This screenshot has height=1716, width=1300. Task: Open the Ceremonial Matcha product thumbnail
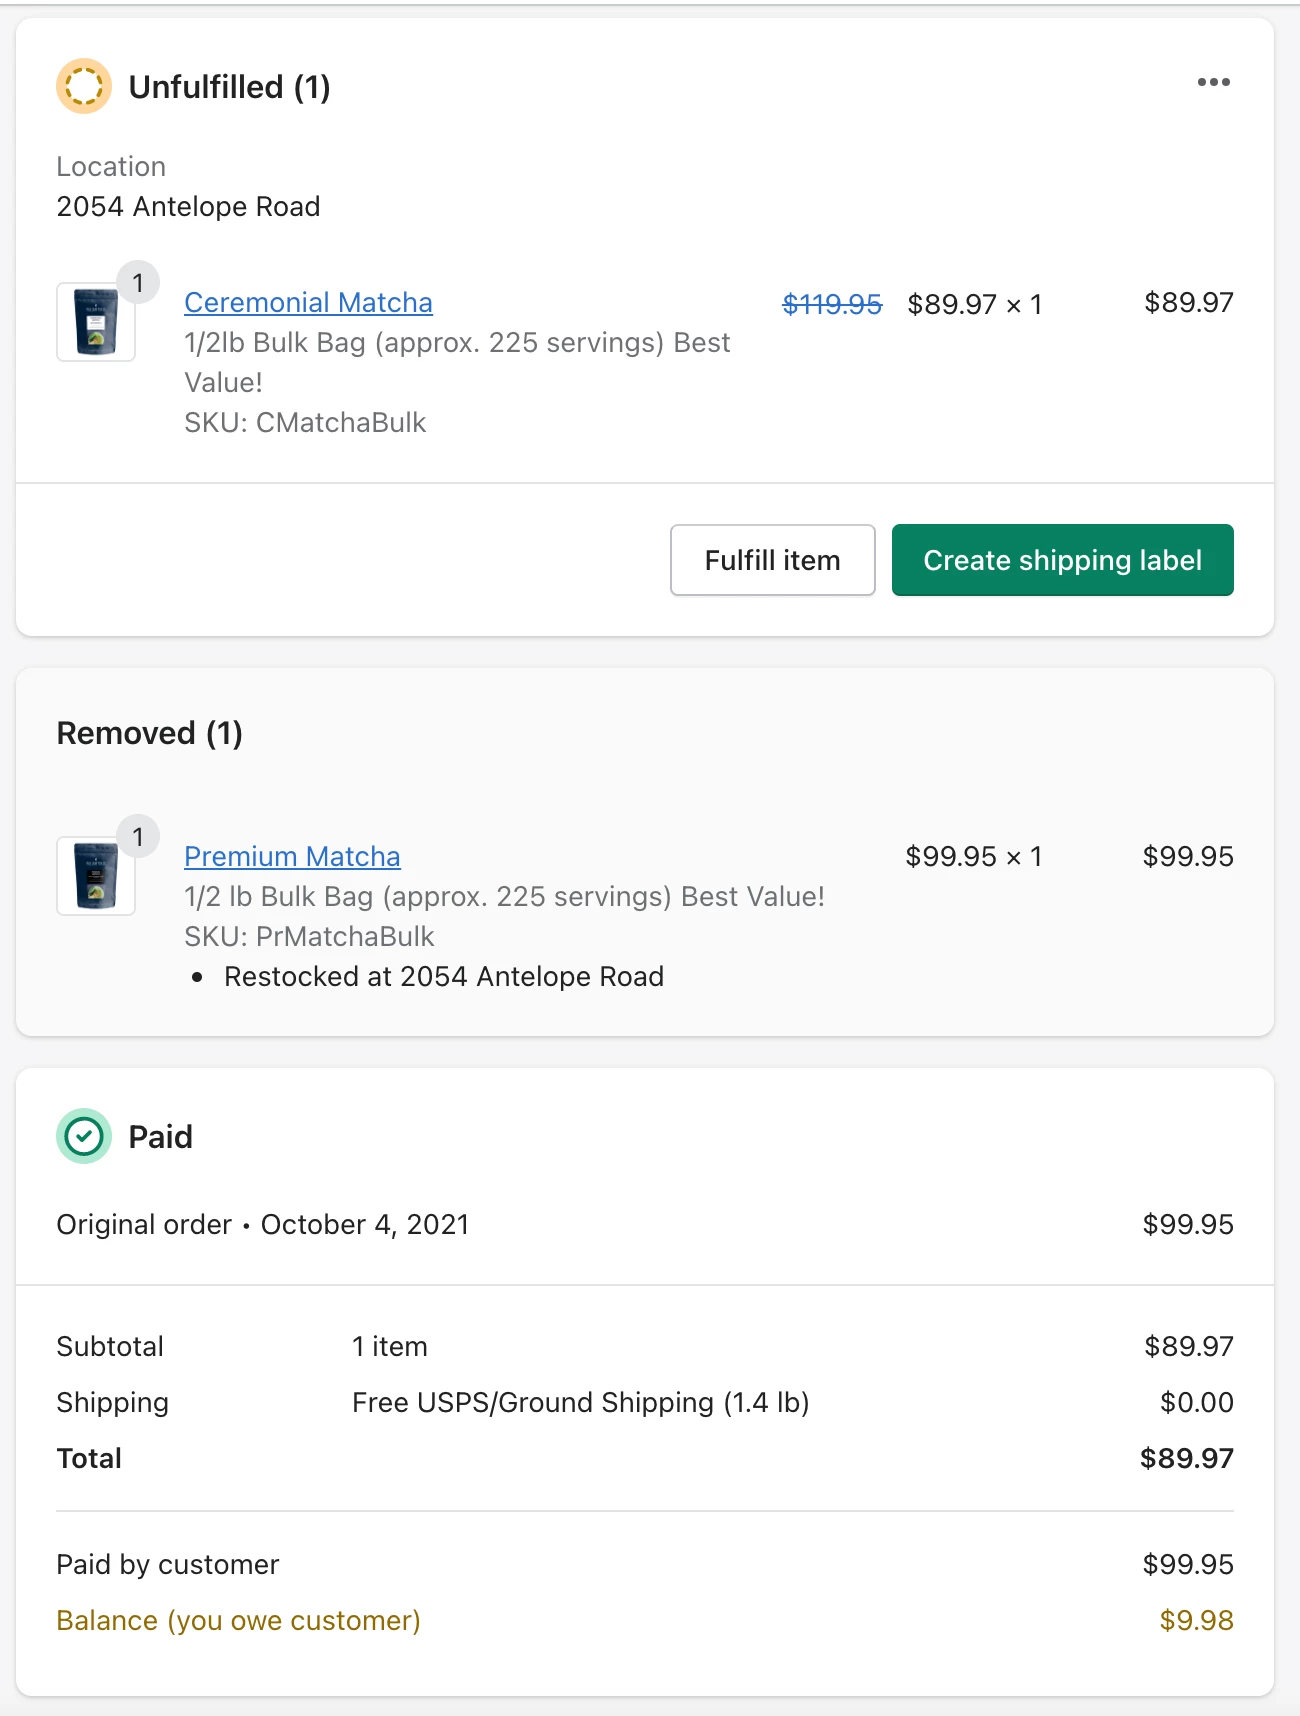pyautogui.click(x=96, y=322)
